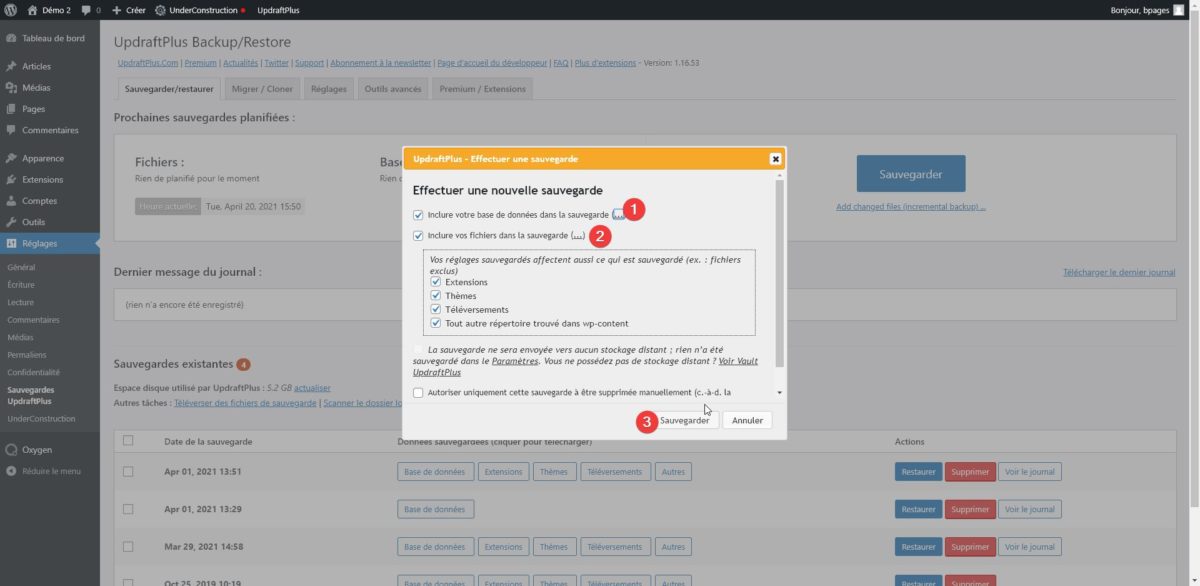1200x586 pixels.
Task: Uncheck Extensions in the dialog file options
Action: point(436,282)
